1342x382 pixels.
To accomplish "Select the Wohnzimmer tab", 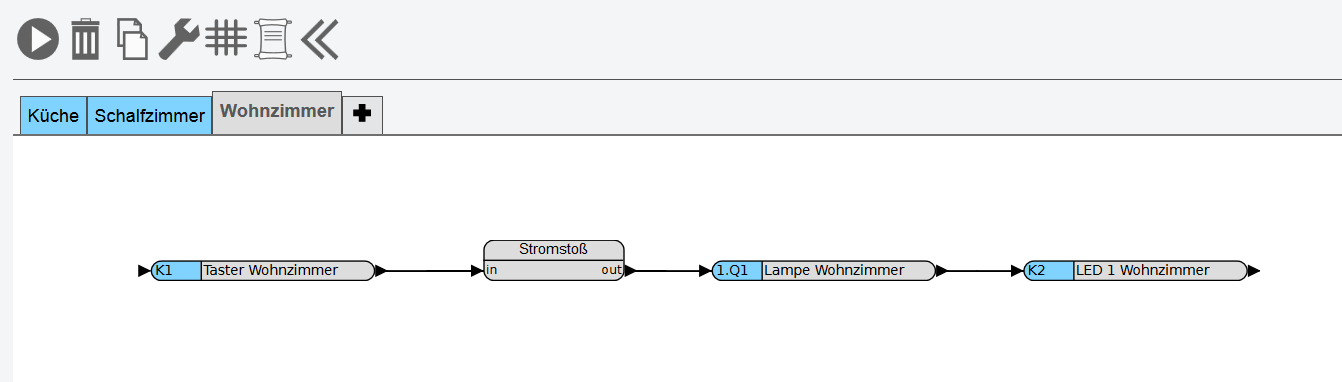I will tap(277, 112).
